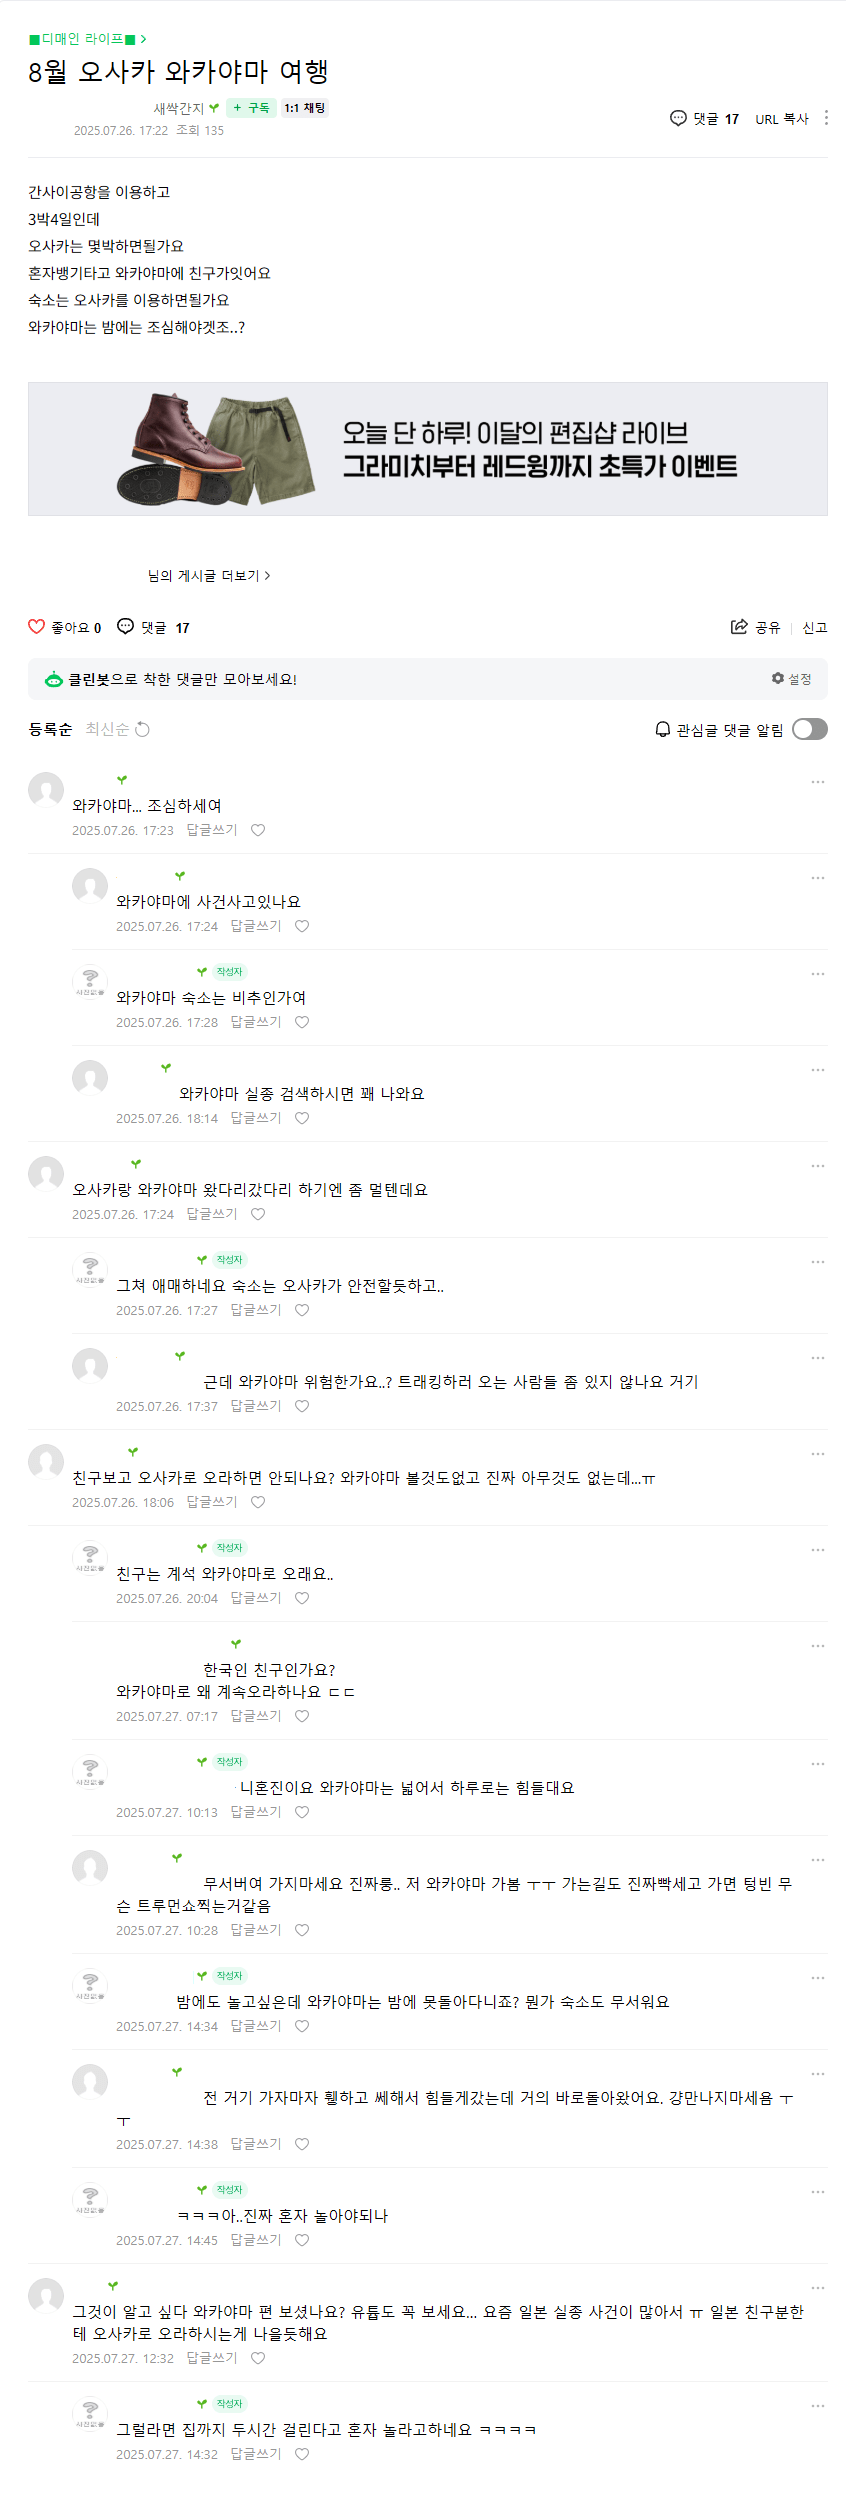Click the 좋아요 heart icon
The height and width of the screenshot is (2502, 846).
[36, 627]
